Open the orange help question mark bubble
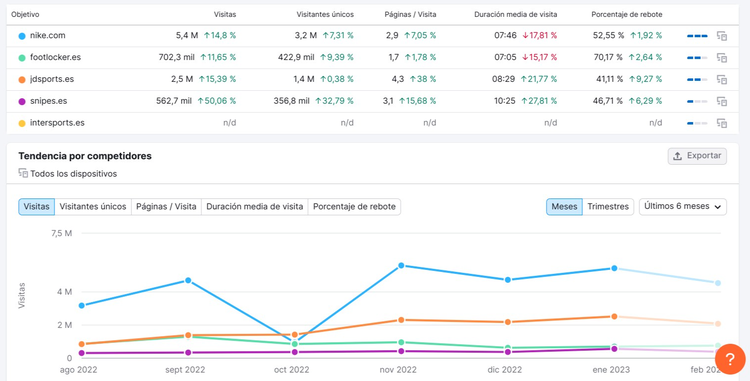This screenshot has height=381, width=750. (730, 359)
